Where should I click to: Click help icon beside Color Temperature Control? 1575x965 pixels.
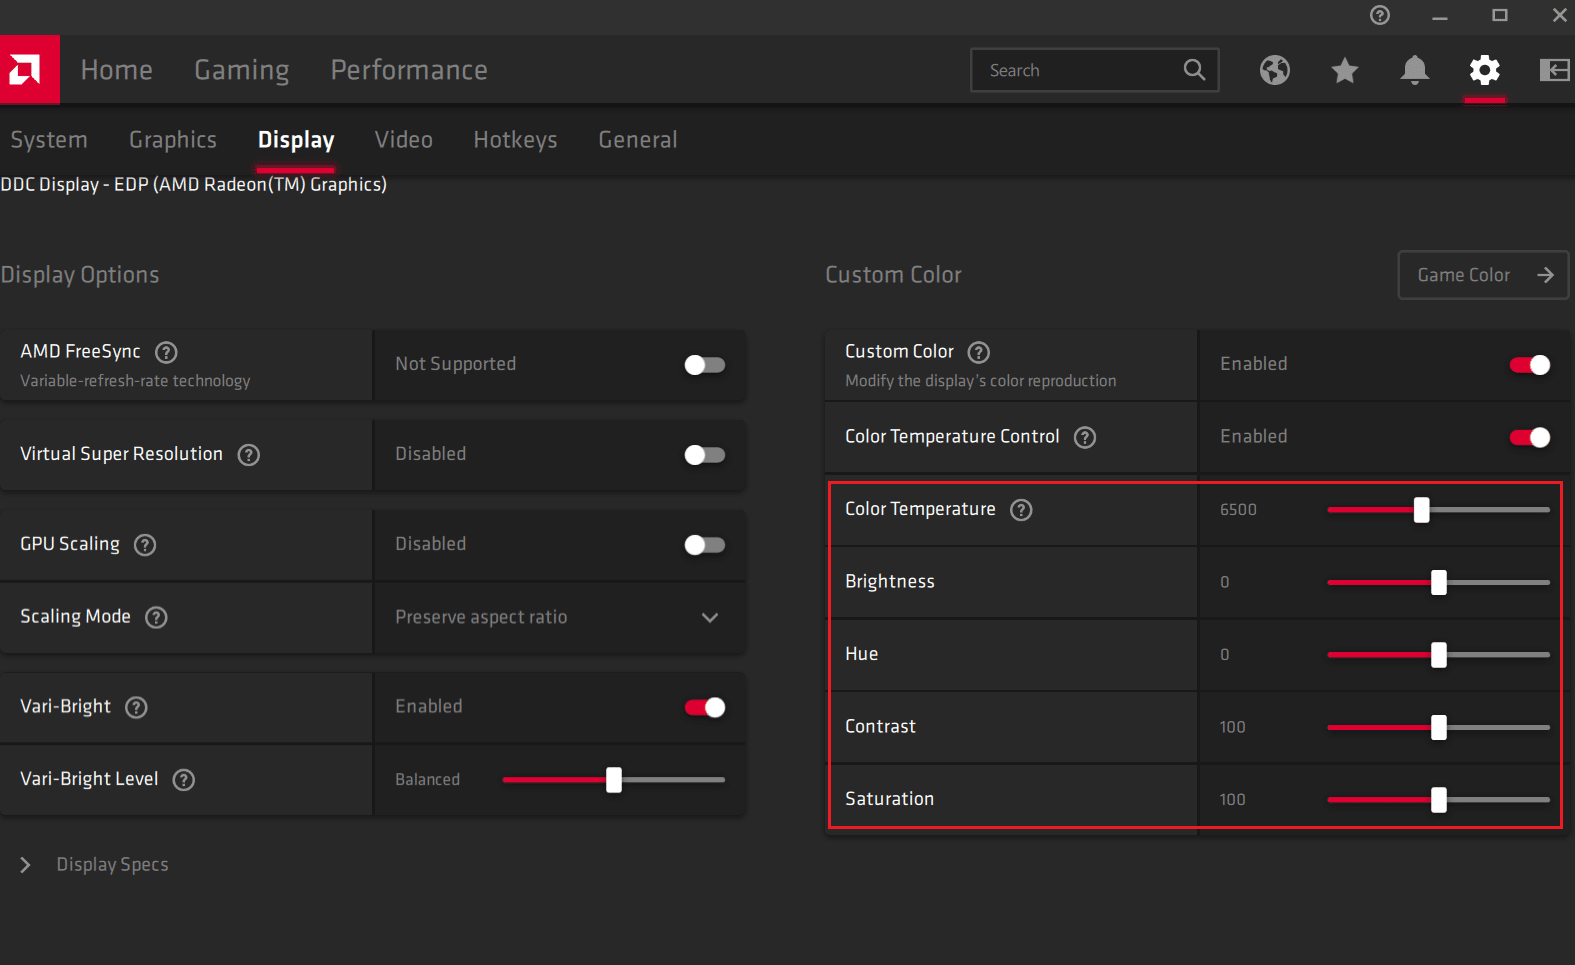tap(1084, 437)
